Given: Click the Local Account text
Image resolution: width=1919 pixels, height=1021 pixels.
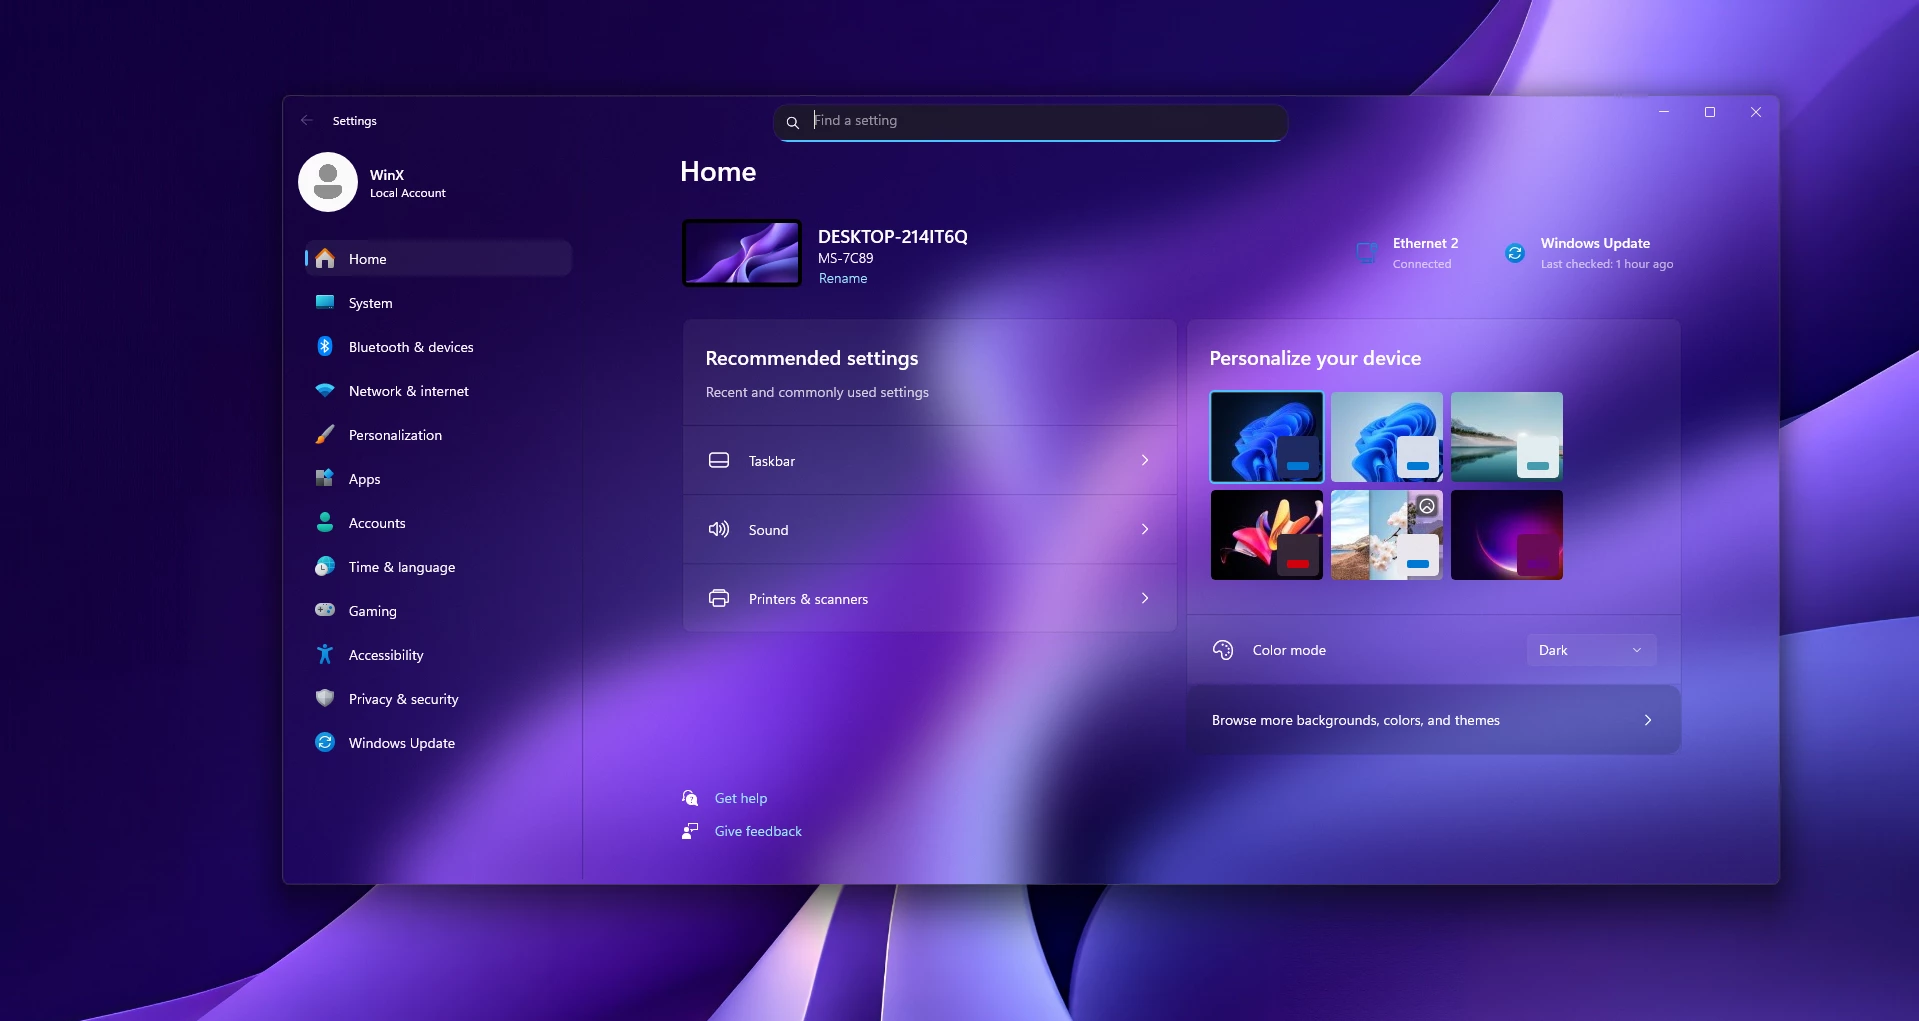Looking at the screenshot, I should [x=408, y=193].
